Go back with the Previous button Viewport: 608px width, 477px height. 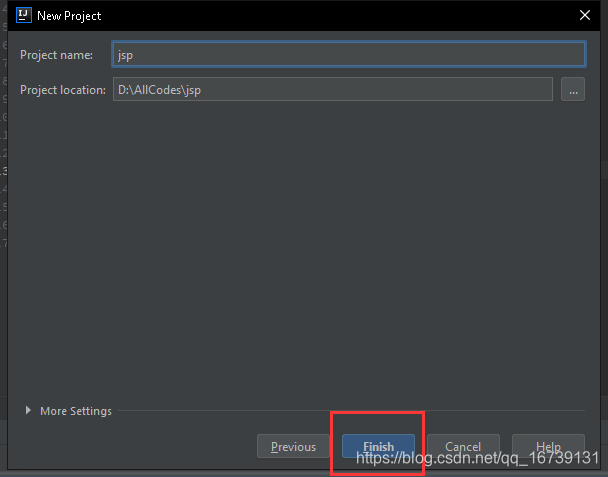293,446
